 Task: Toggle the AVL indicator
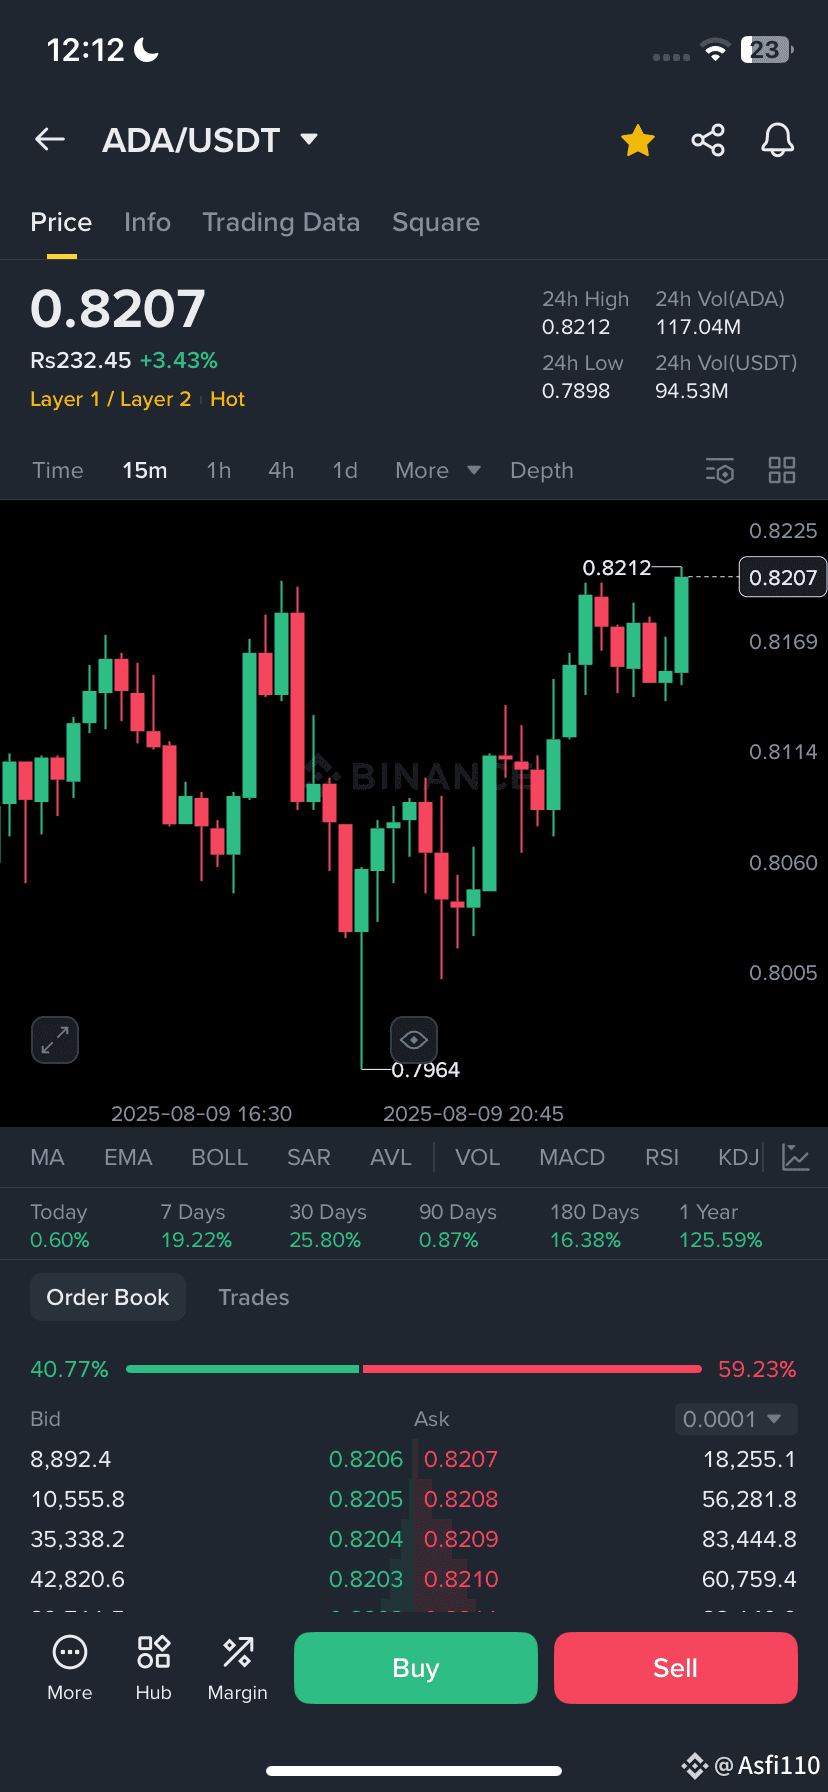pyautogui.click(x=391, y=1157)
